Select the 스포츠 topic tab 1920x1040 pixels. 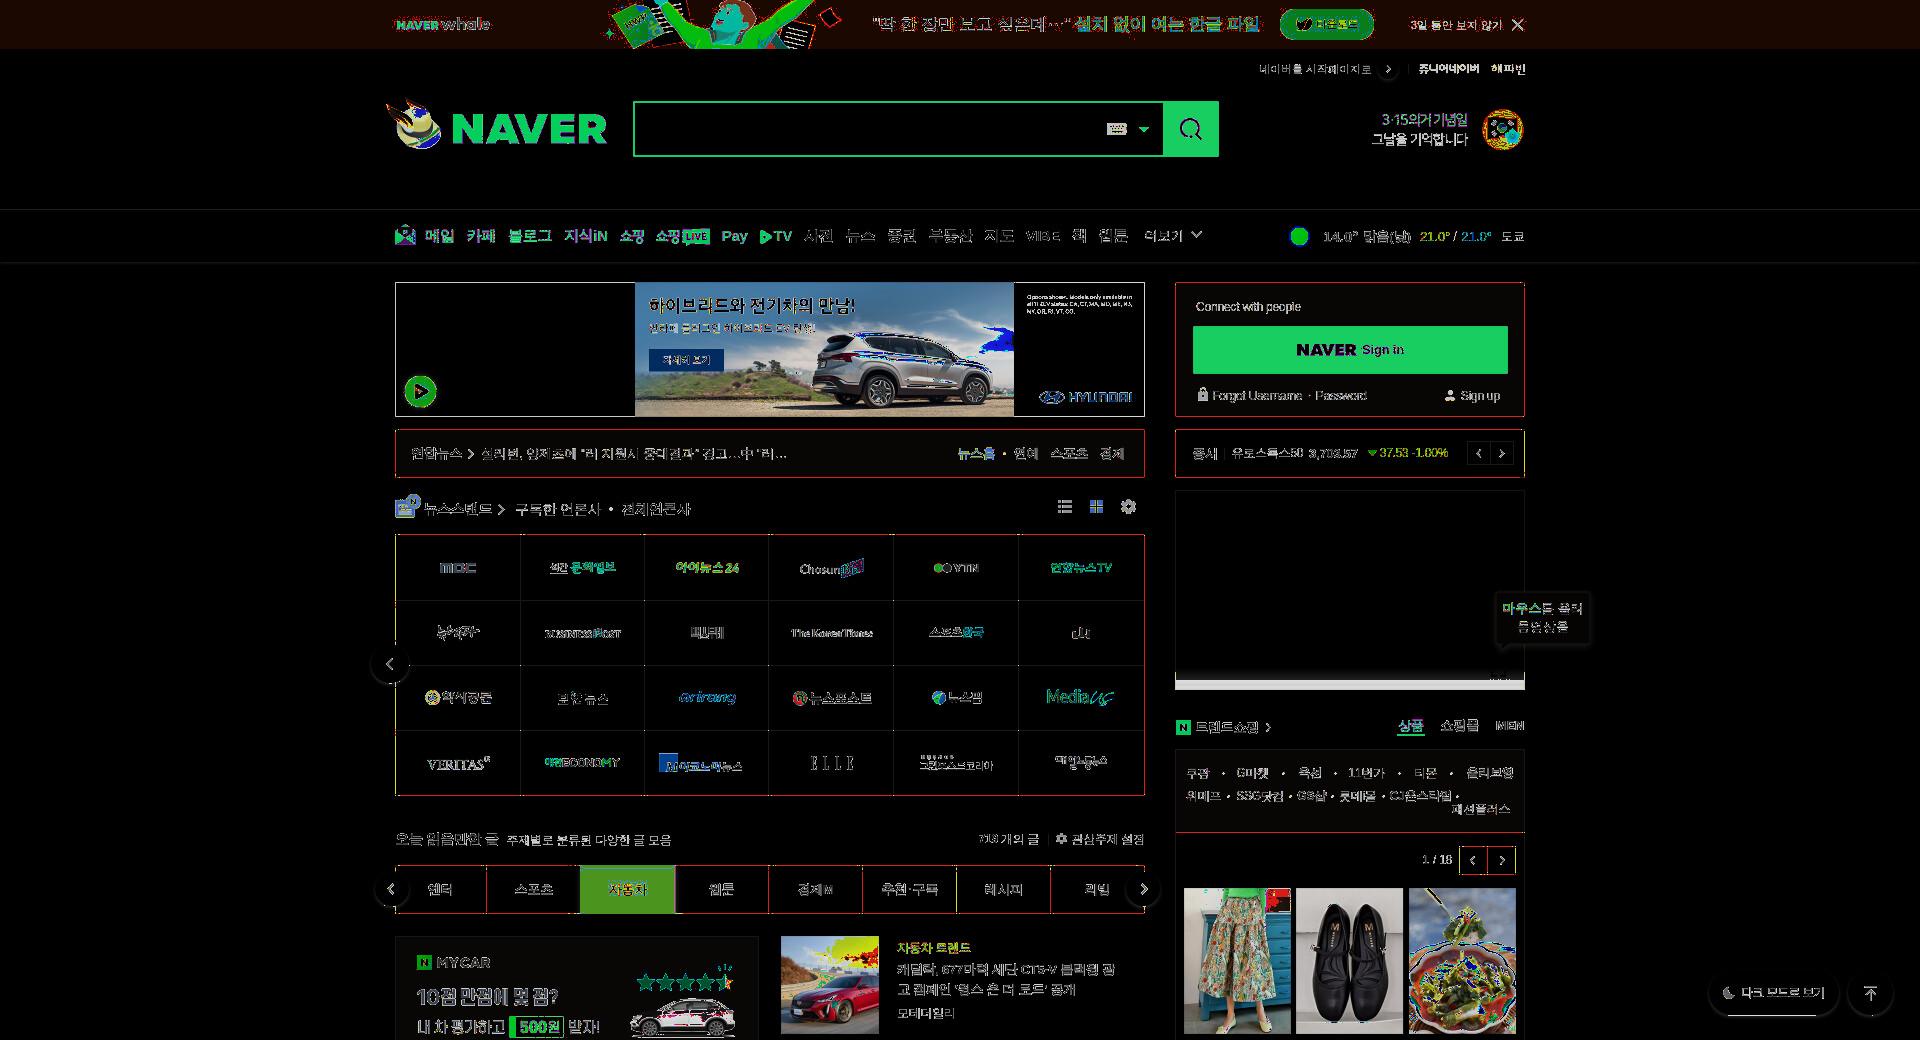tap(533, 889)
